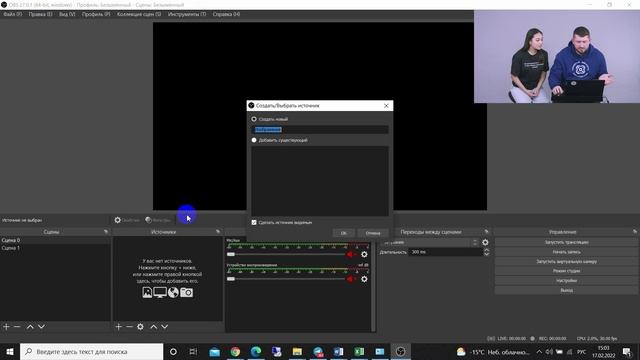Click Начать запись button
The image size is (640, 360).
click(566, 252)
